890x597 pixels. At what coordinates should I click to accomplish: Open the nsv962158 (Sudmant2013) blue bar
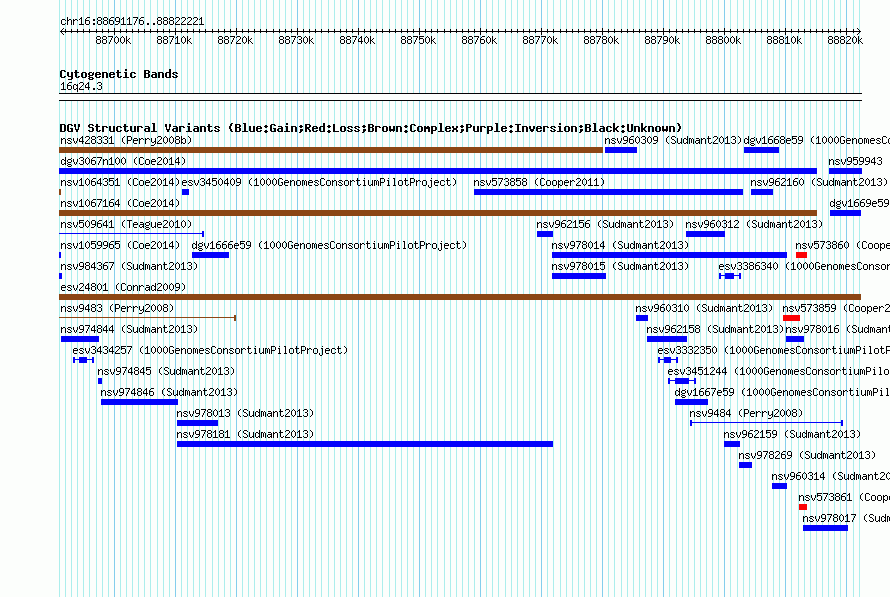[x=667, y=339]
